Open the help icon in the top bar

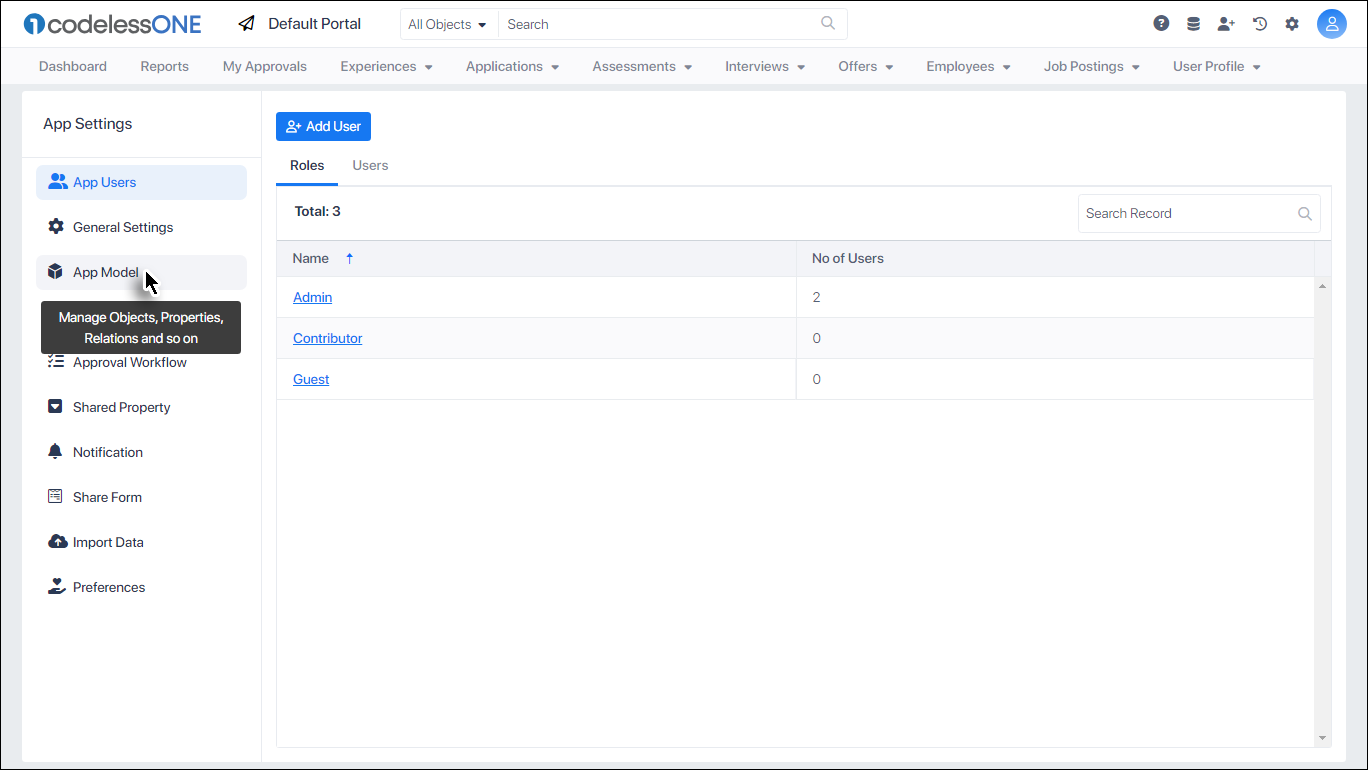tap(1161, 22)
